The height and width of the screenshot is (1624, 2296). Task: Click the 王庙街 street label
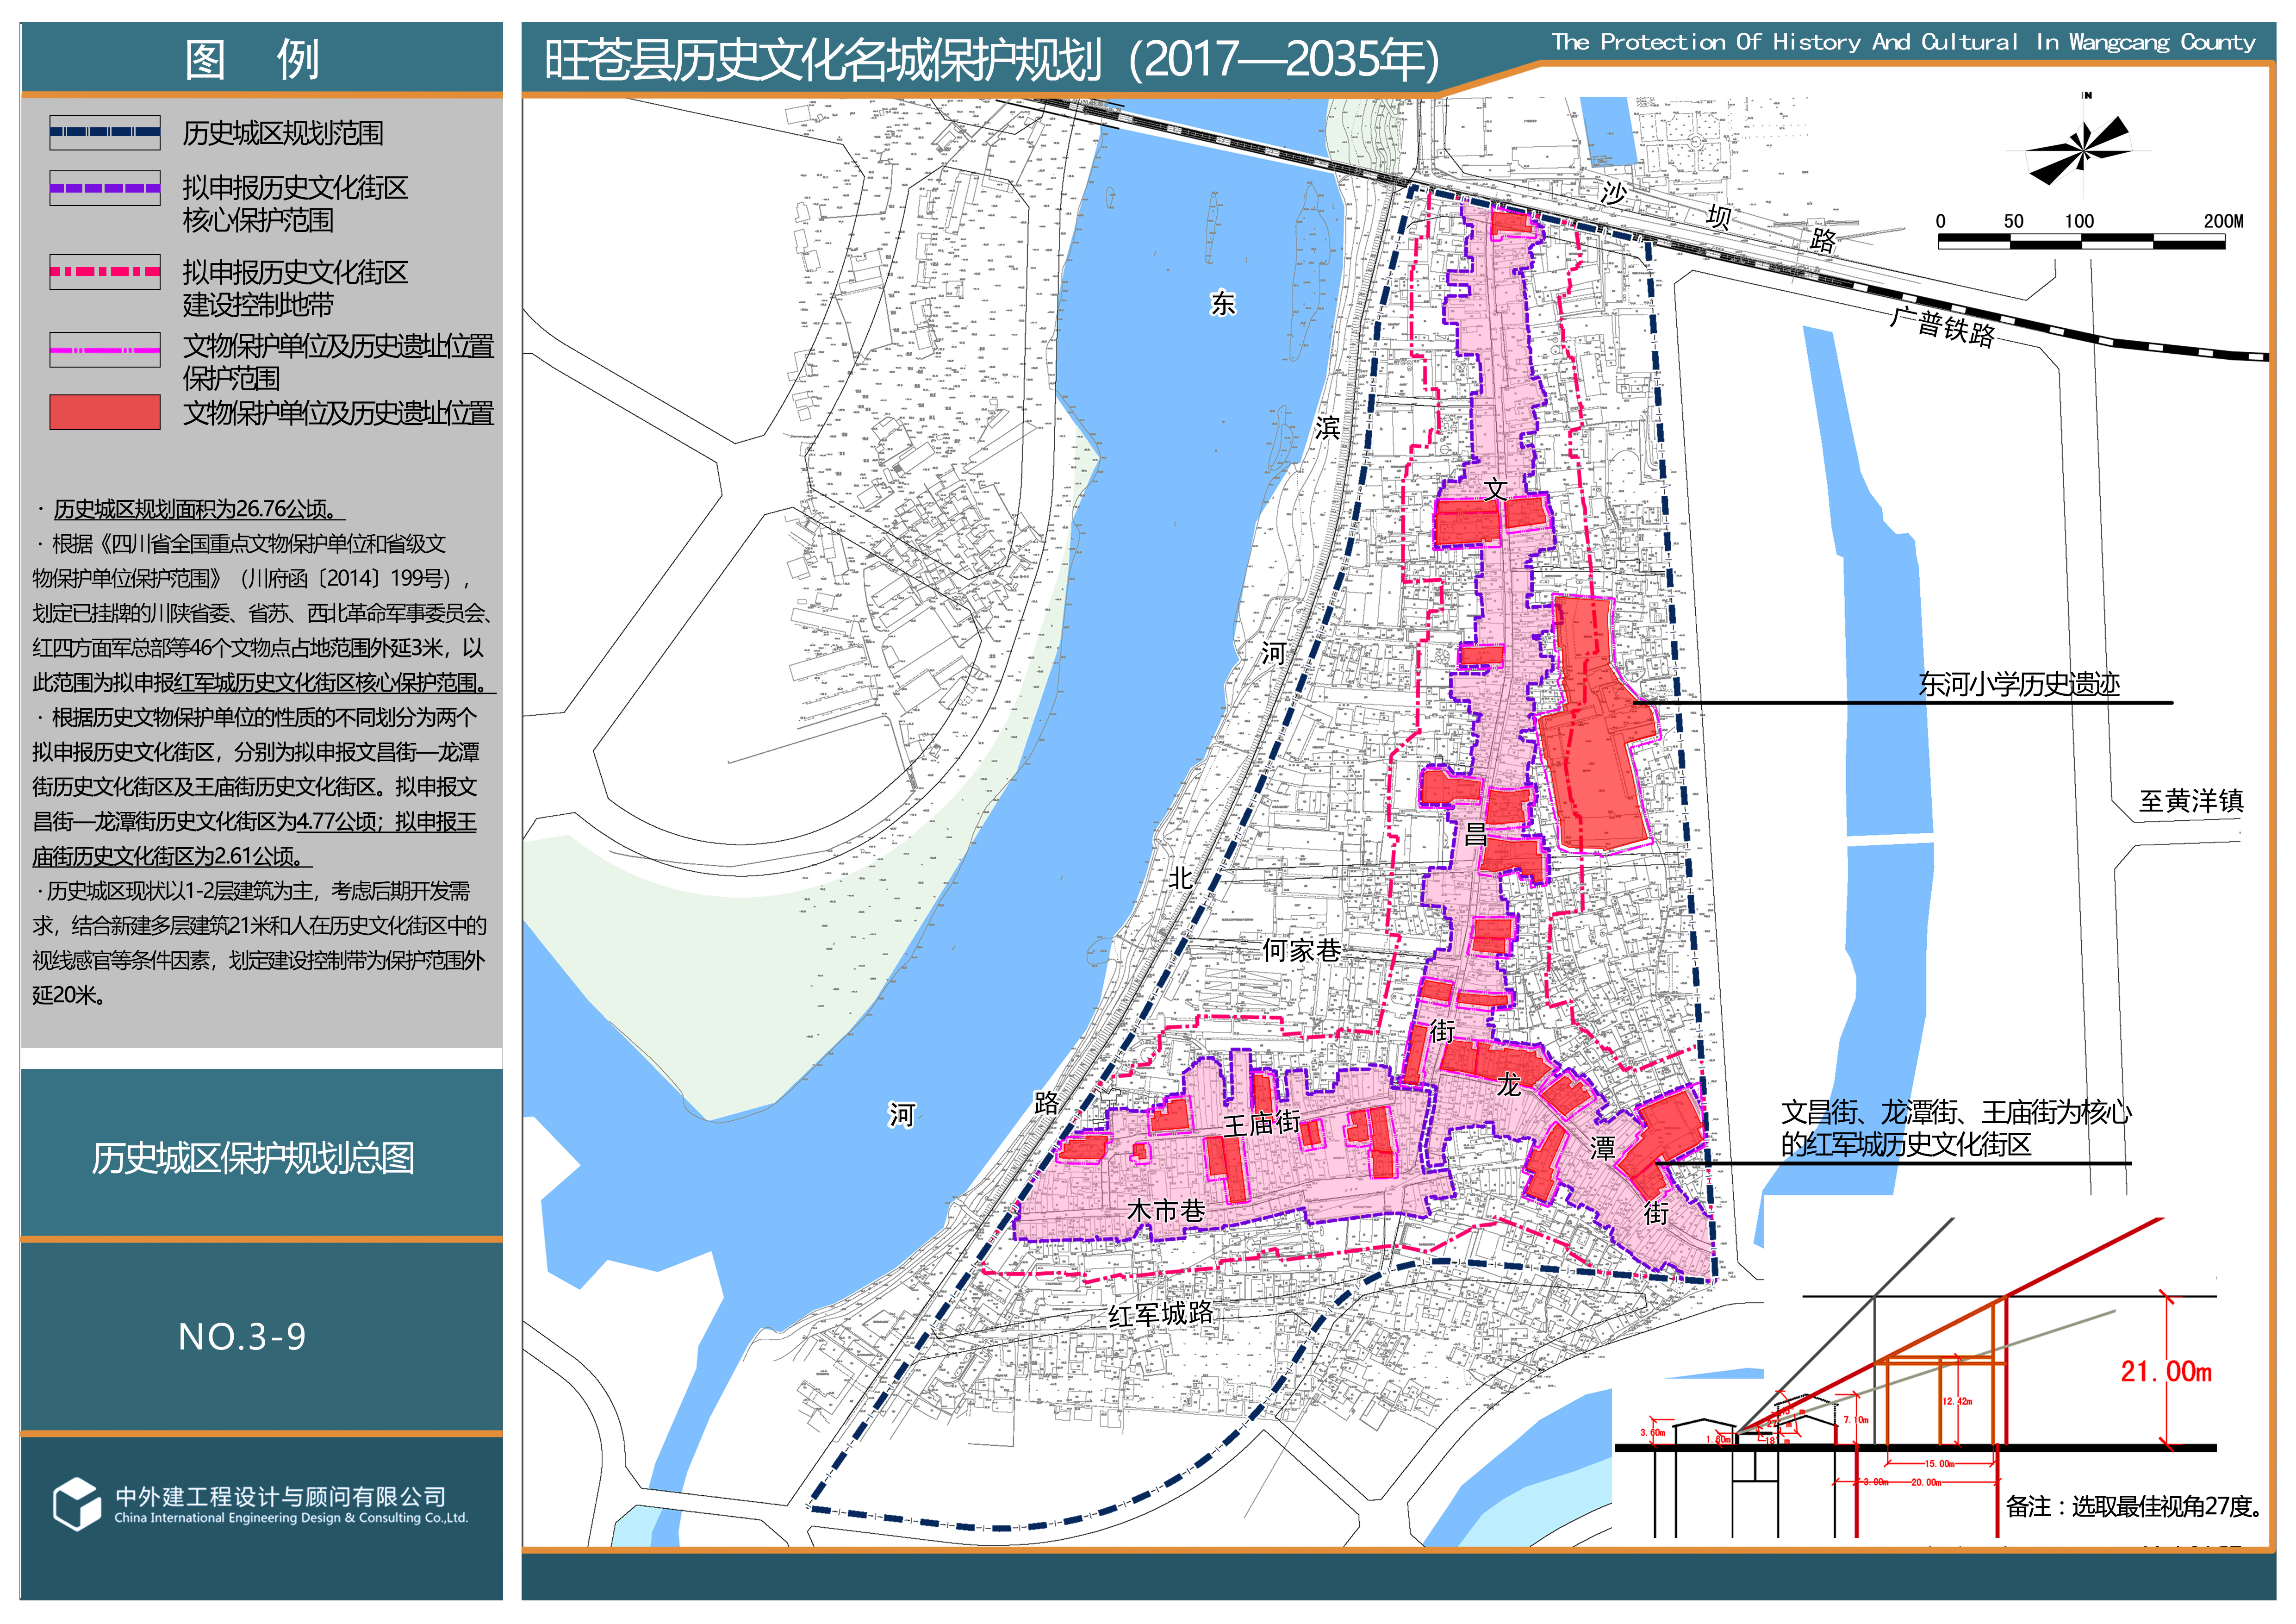[1262, 1123]
